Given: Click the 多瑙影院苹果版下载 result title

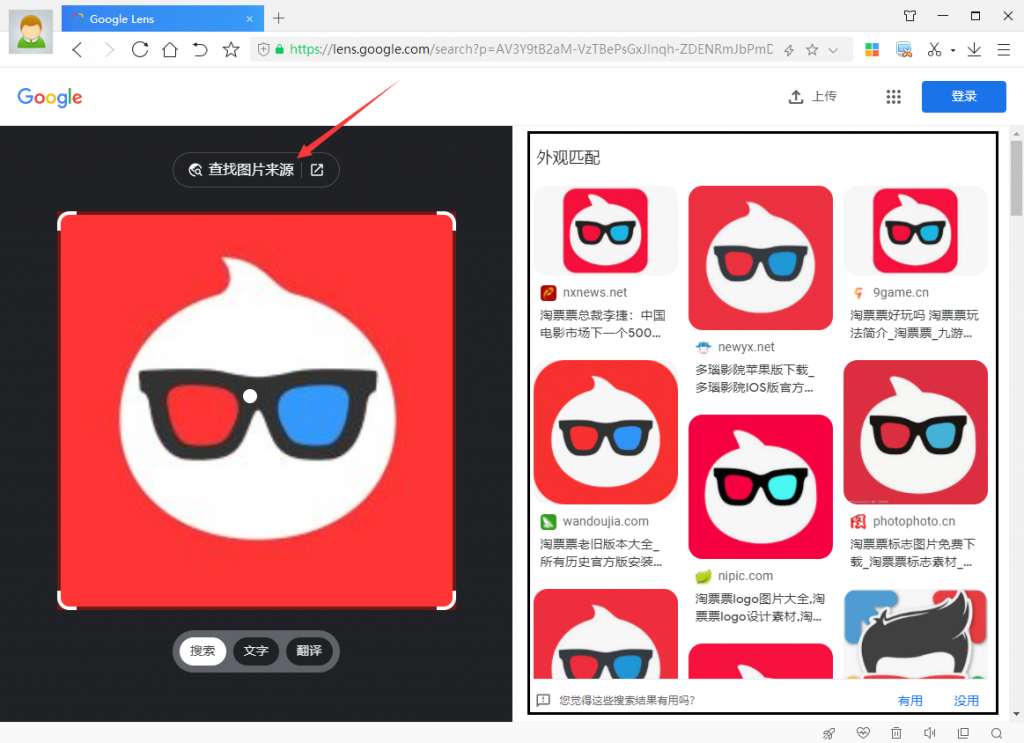Looking at the screenshot, I should tap(754, 379).
